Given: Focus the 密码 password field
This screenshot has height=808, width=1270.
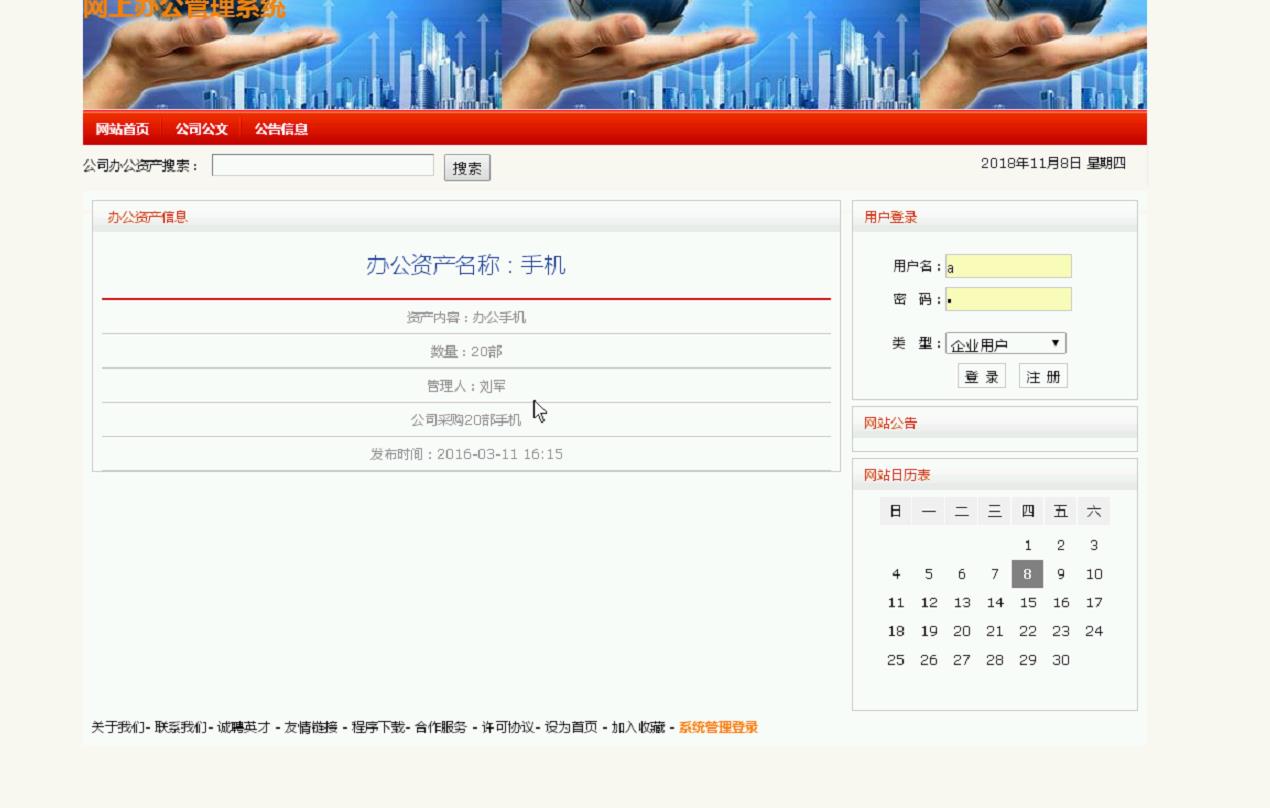Looking at the screenshot, I should (x=1008, y=299).
